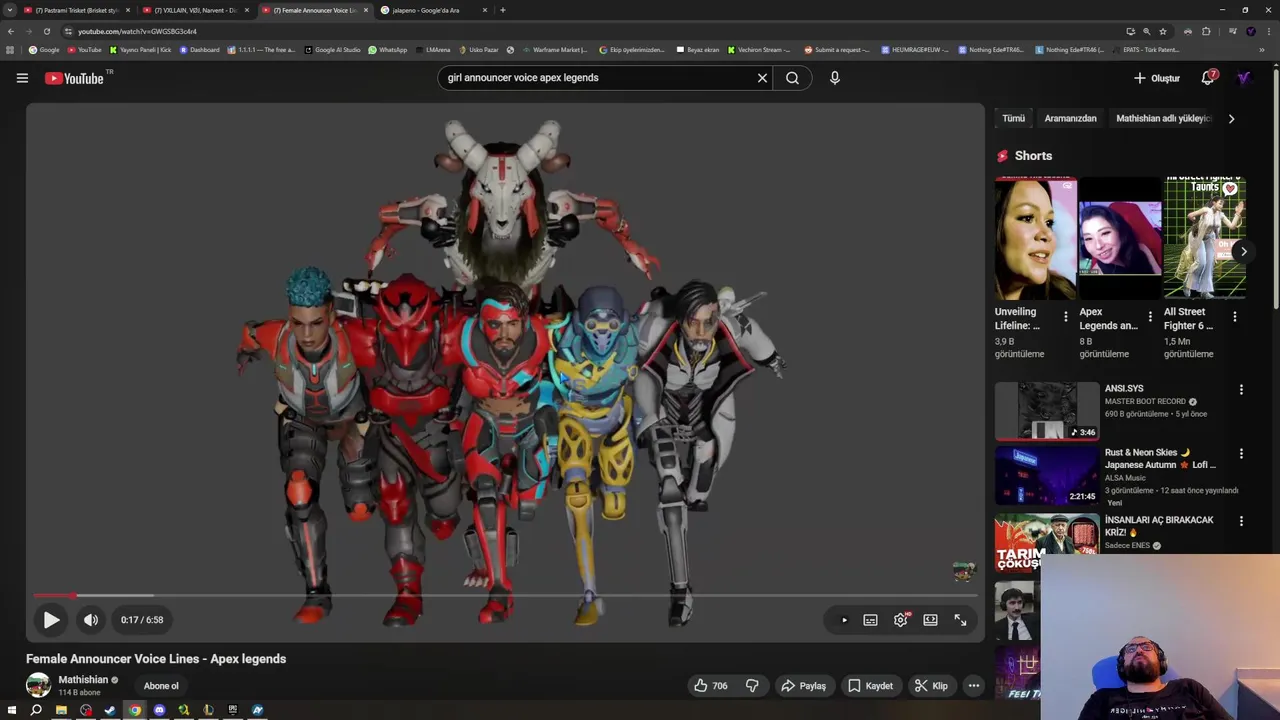Select the Aramanızdan filter chip

click(1070, 118)
